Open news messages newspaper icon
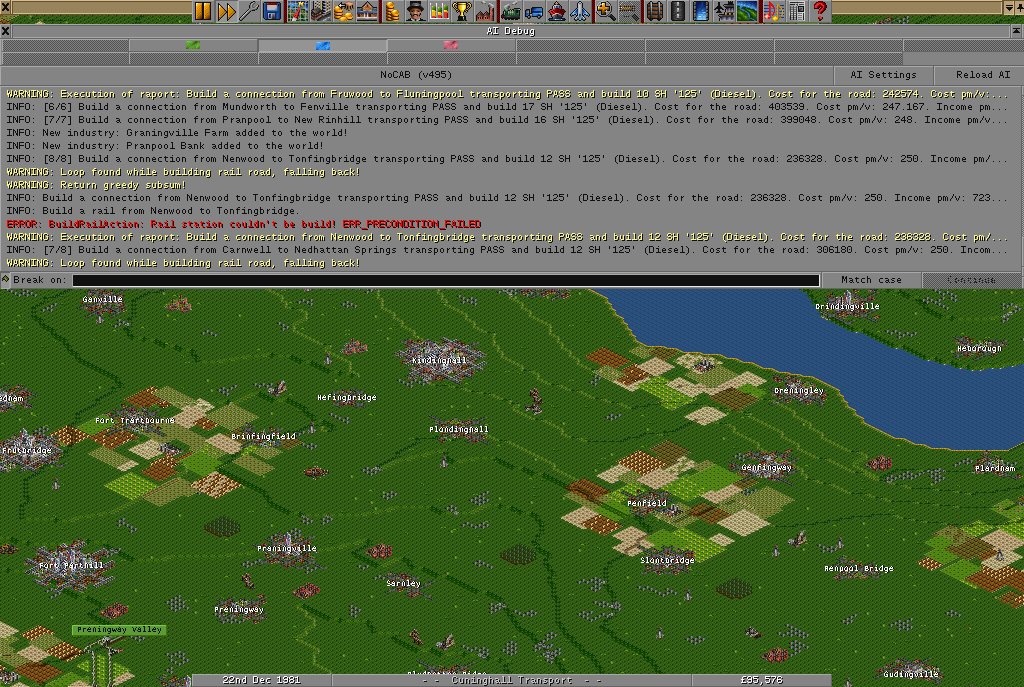This screenshot has width=1024, height=687. tap(796, 11)
